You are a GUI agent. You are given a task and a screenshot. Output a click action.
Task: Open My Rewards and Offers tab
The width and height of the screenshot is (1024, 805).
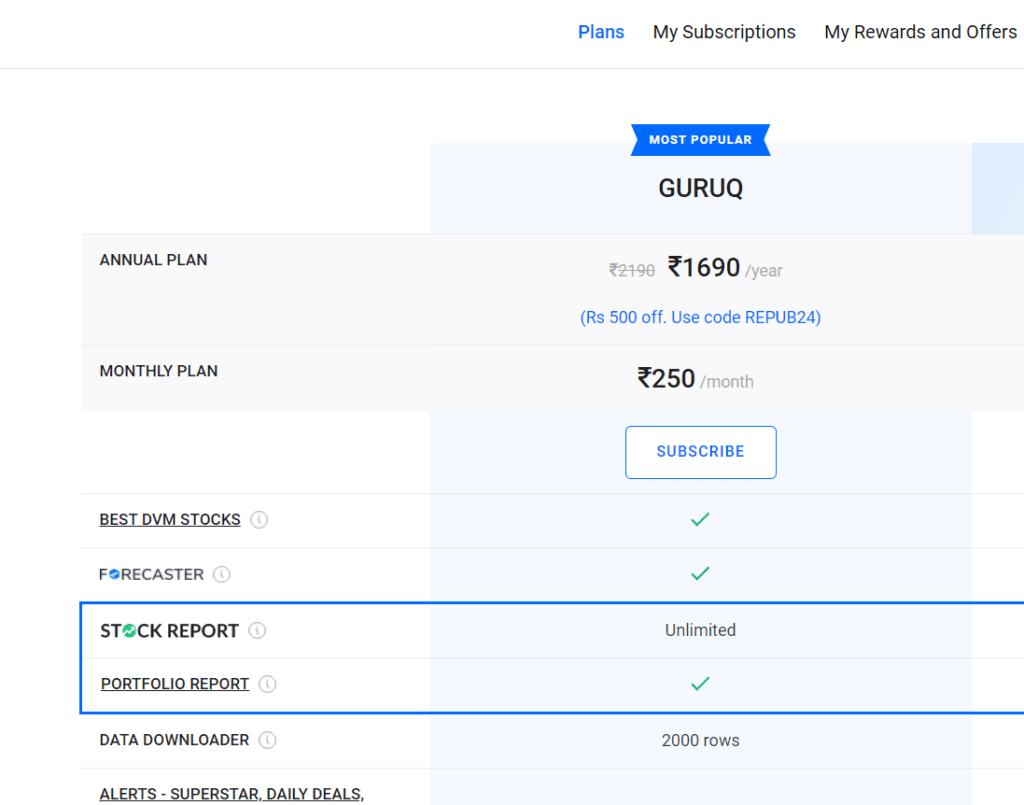[x=920, y=32]
